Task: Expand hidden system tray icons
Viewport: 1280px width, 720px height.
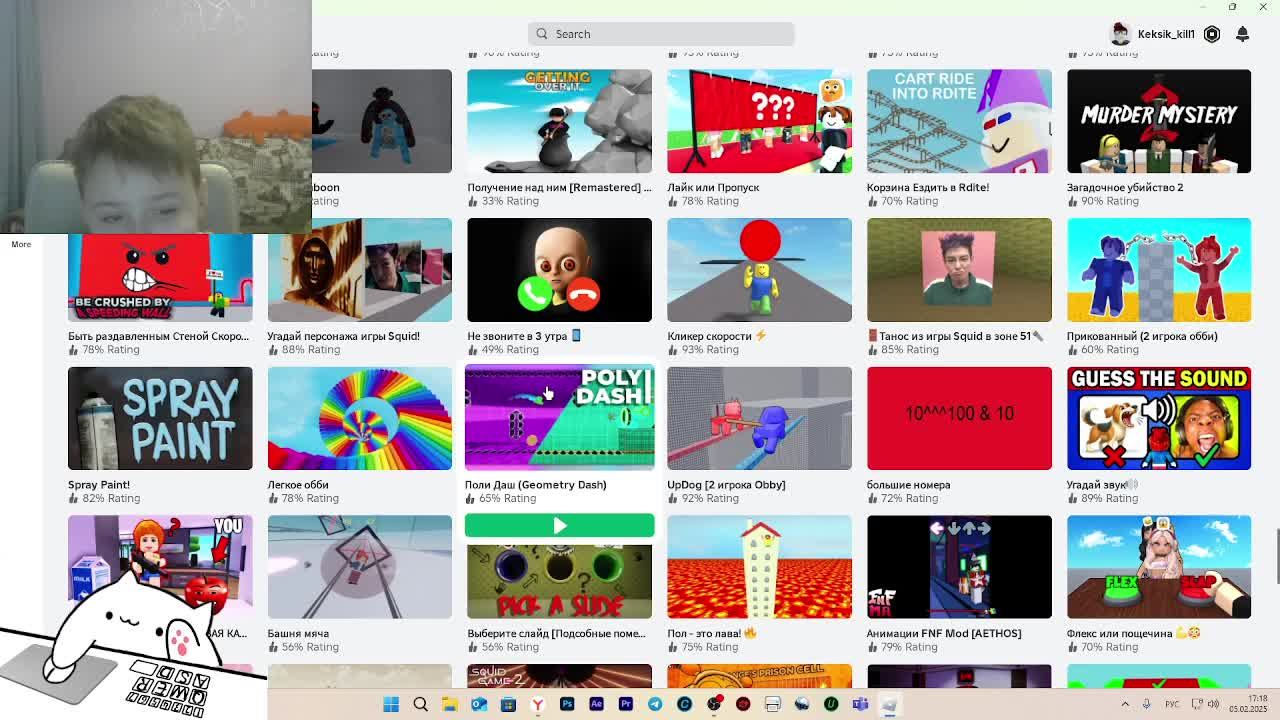Action: click(1125, 704)
